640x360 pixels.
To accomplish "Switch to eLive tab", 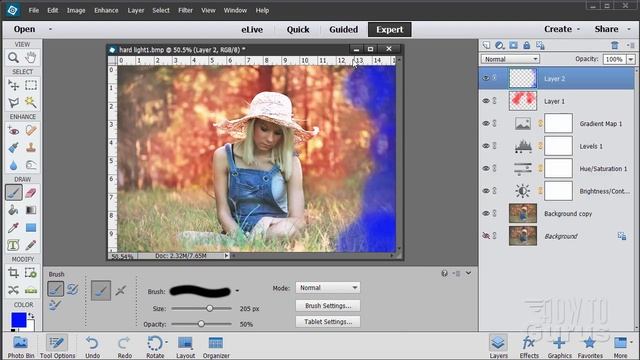I will click(x=252, y=29).
